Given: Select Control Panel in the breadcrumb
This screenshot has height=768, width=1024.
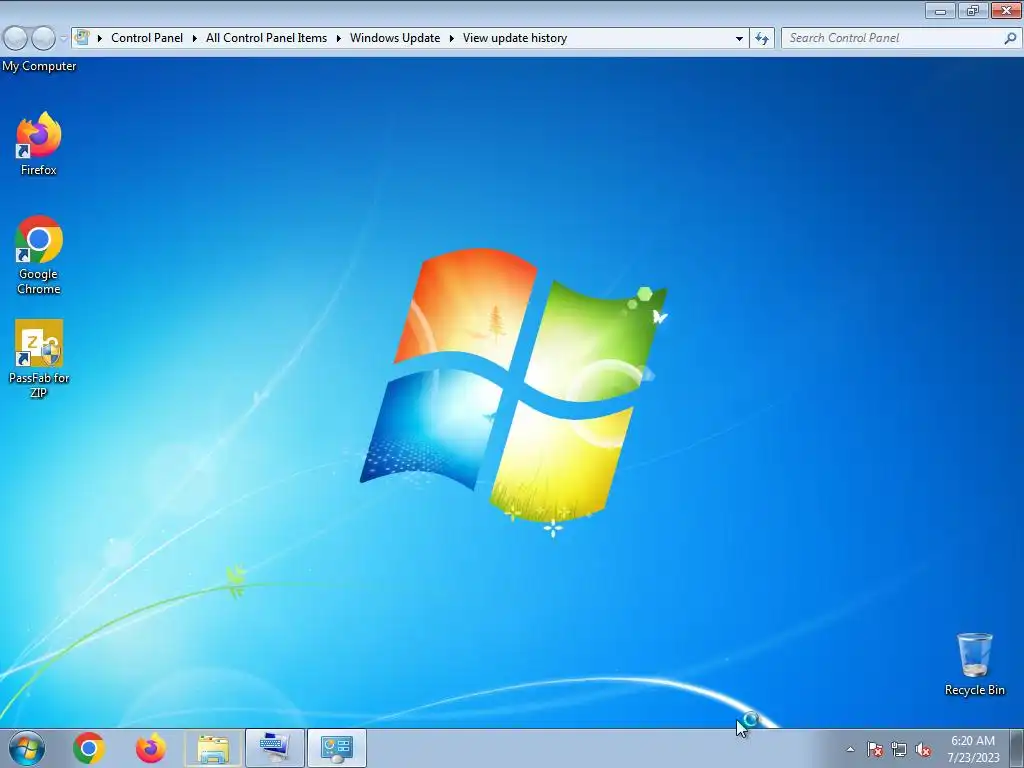Looking at the screenshot, I should [147, 38].
